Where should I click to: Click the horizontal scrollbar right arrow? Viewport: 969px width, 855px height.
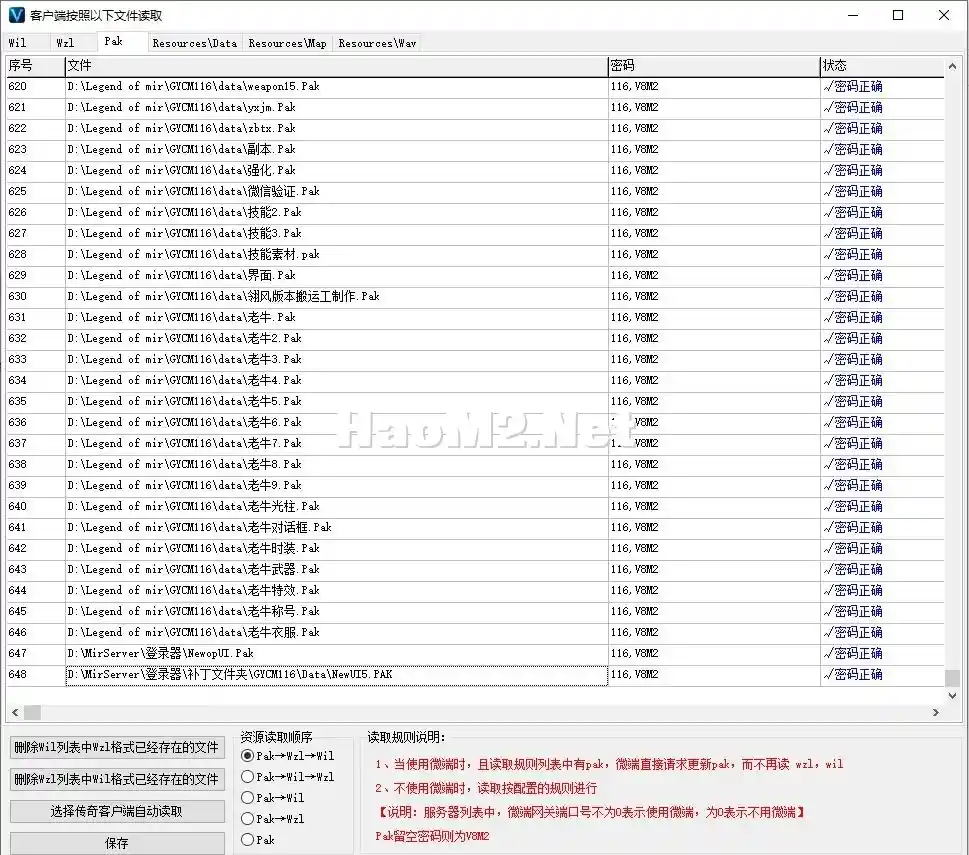(x=936, y=712)
